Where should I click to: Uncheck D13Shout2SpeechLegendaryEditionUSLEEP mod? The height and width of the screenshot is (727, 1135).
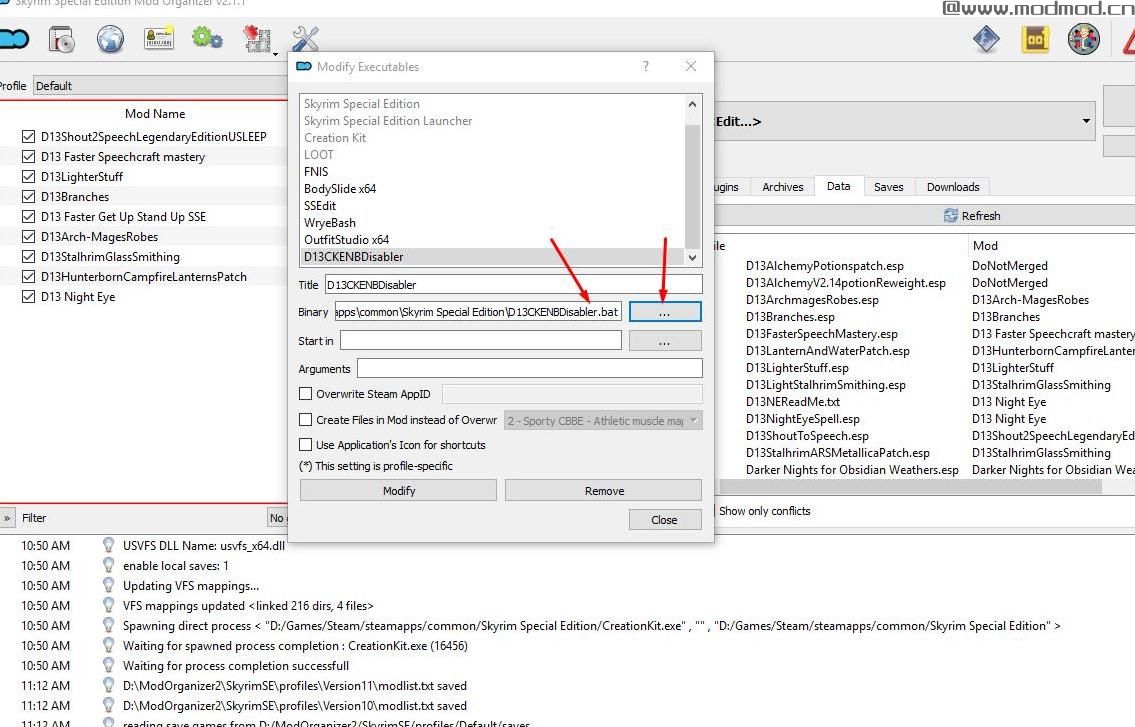(28, 136)
